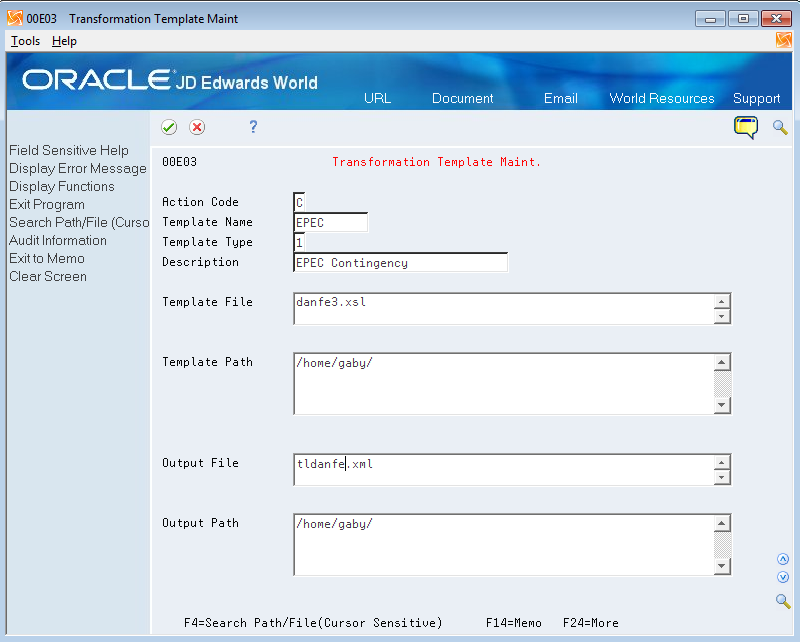Click the green checkmark OK icon
The image size is (800, 642).
(x=169, y=127)
